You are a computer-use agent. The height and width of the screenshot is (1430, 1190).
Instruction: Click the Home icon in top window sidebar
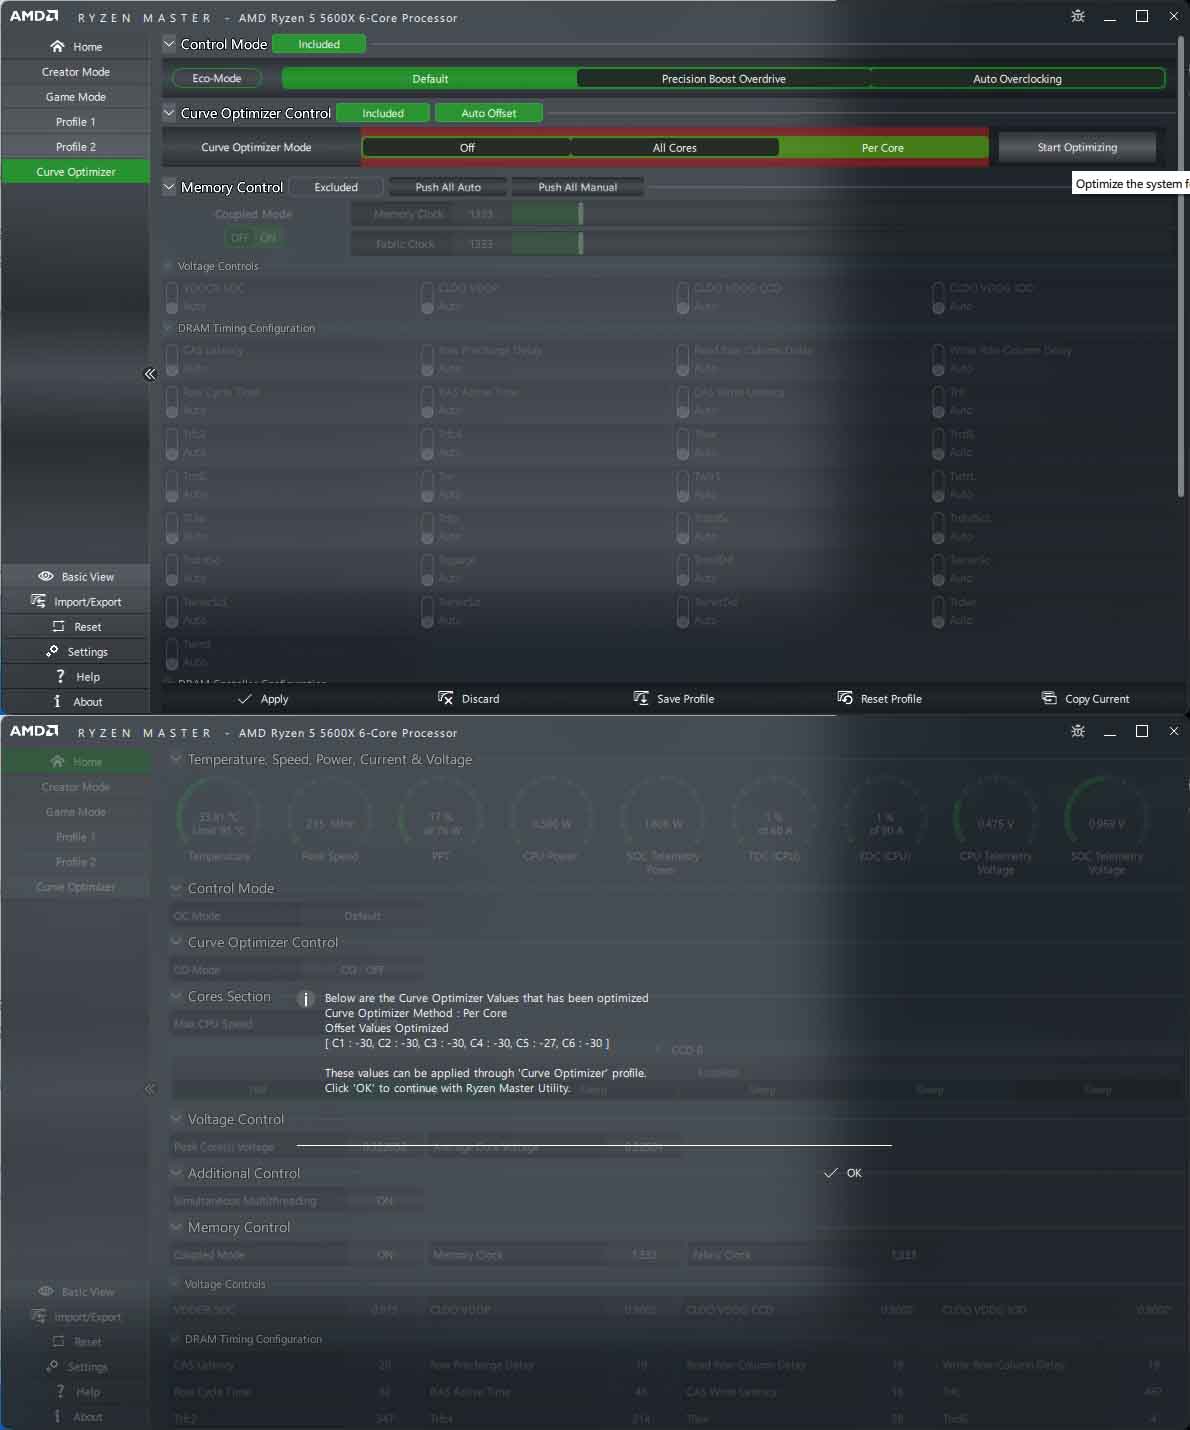click(57, 47)
